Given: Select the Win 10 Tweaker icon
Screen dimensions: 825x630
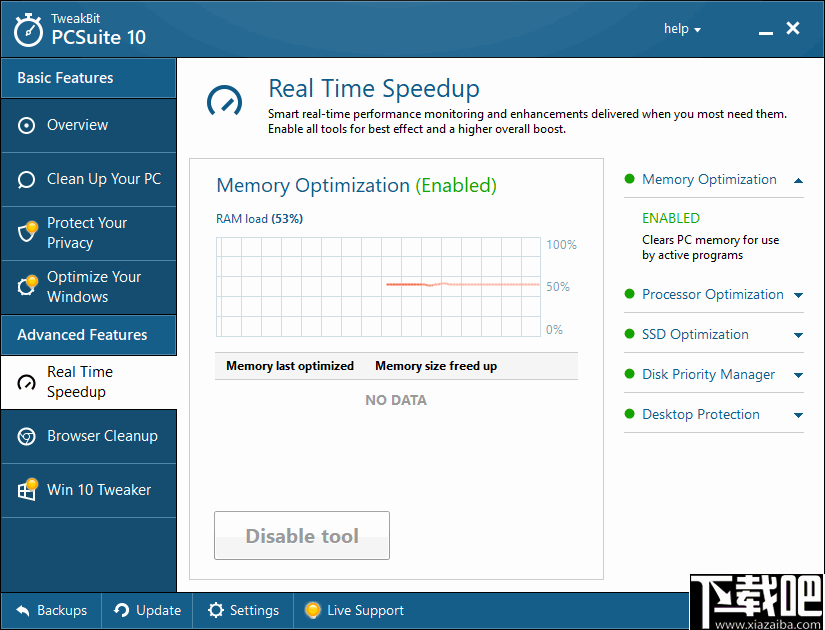Looking at the screenshot, I should pos(27,490).
